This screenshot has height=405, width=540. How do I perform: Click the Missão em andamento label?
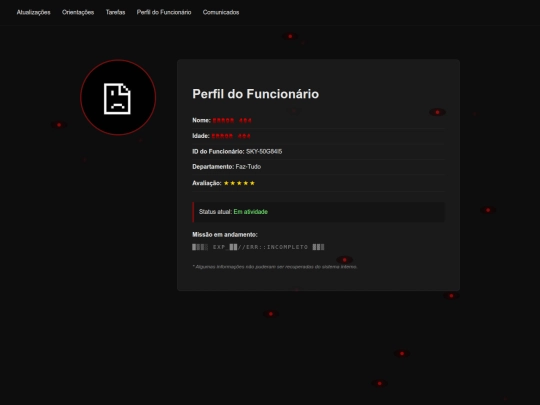(x=225, y=235)
